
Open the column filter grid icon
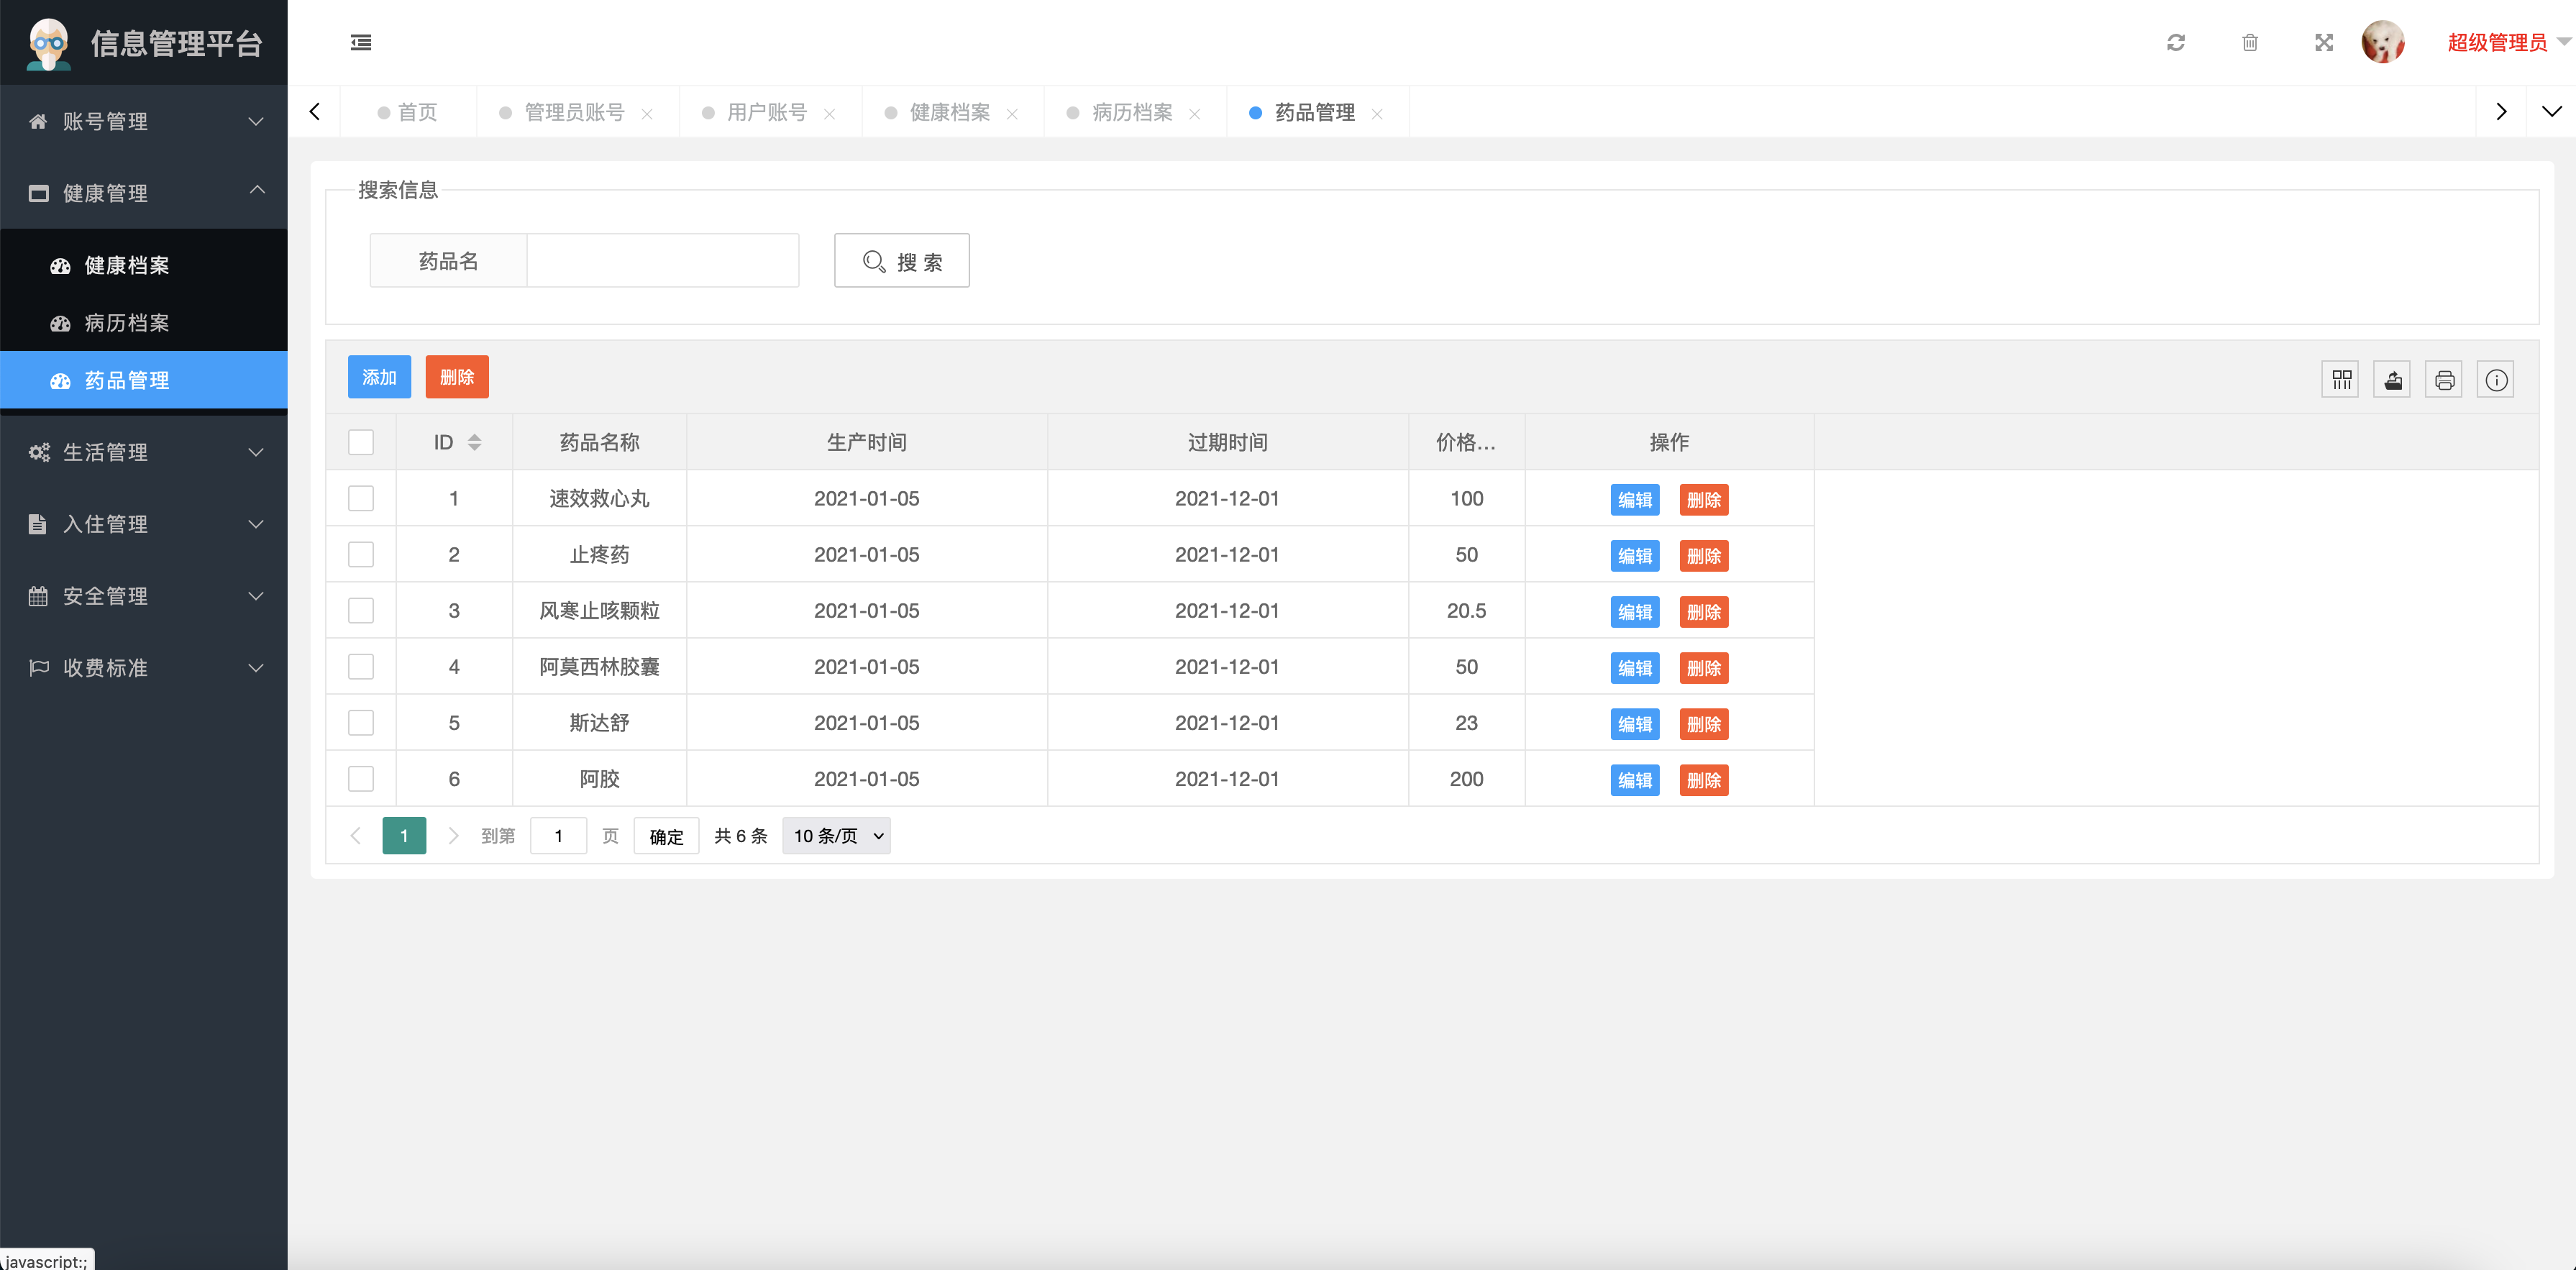click(x=2341, y=379)
